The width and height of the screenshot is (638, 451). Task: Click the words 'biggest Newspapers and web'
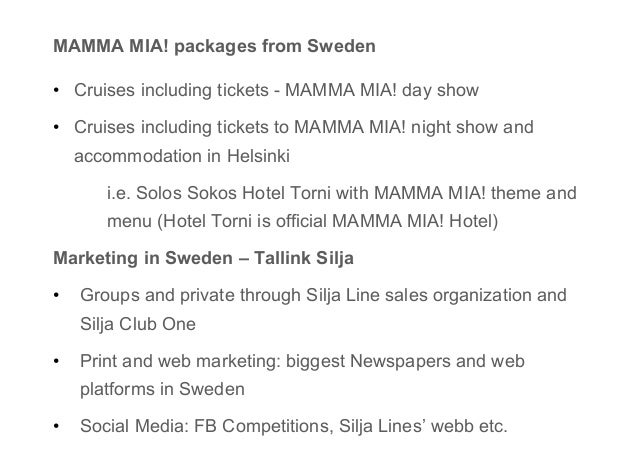(405, 361)
